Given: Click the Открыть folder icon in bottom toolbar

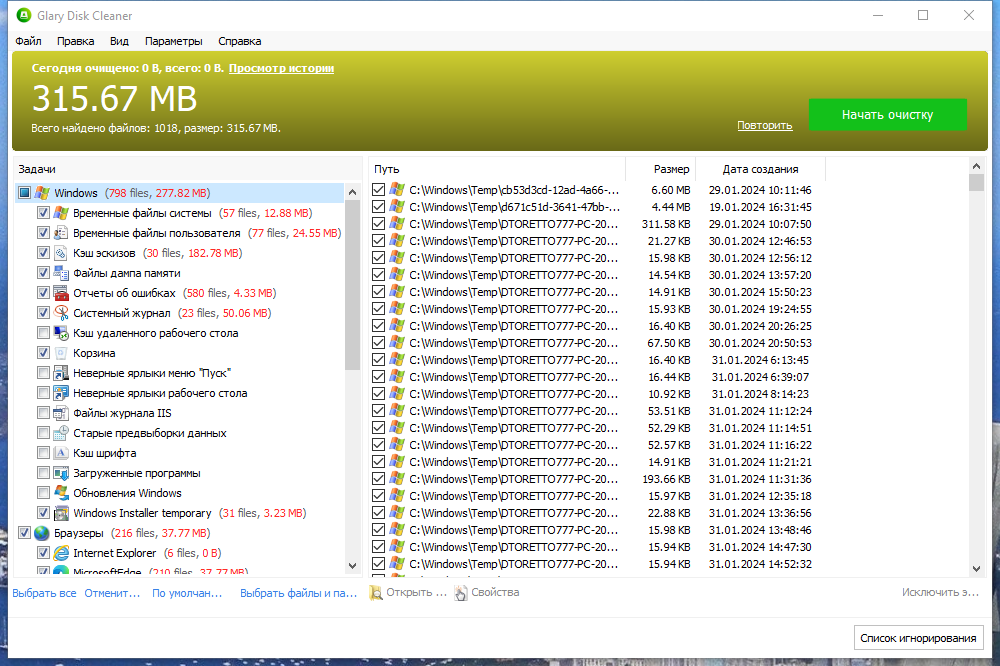Looking at the screenshot, I should [376, 593].
